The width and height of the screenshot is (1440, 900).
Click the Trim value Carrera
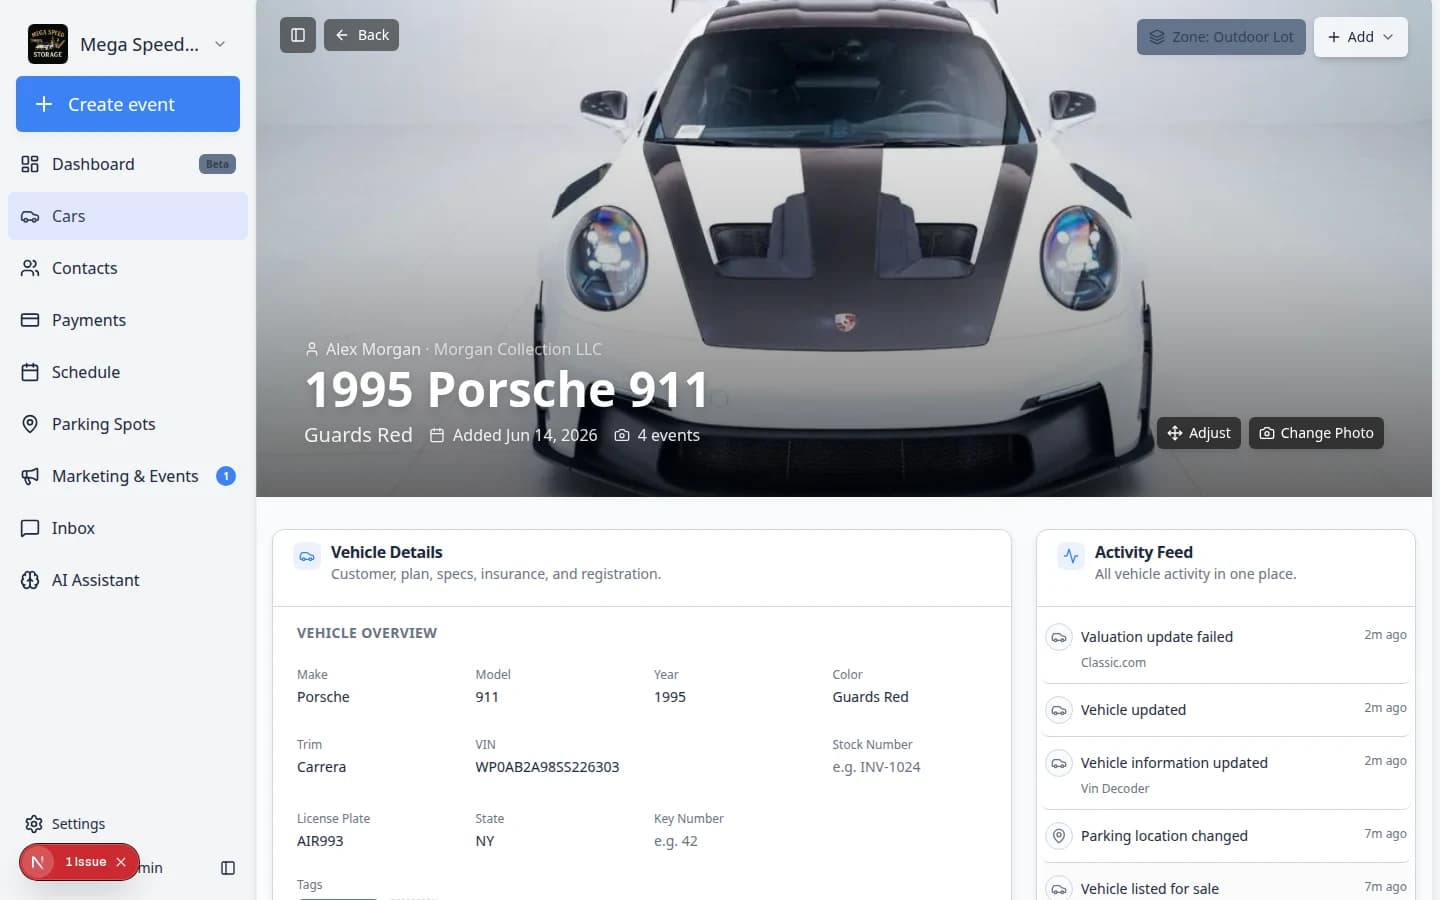321,767
